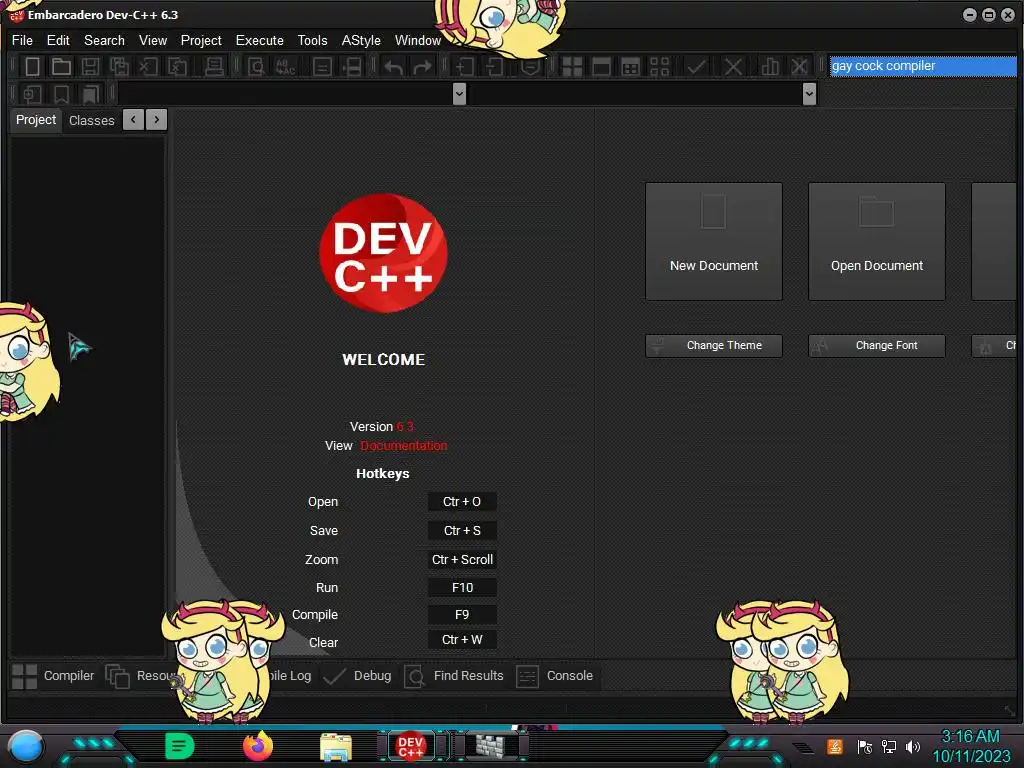
Task: Click the Close All files toolbar icon
Action: [x=177, y=66]
